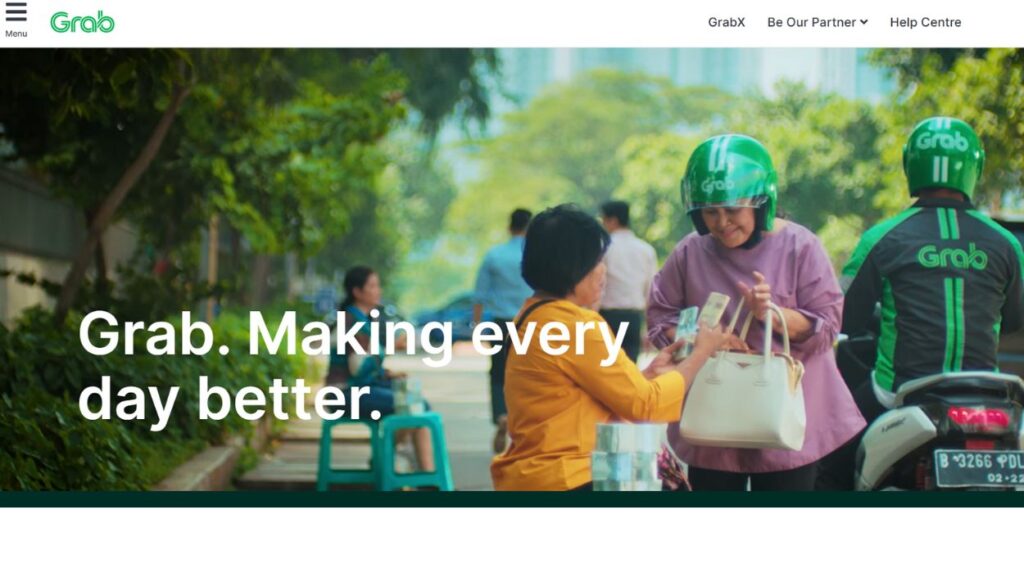This screenshot has height=573, width=1024.
Task: Click the dark green bar below banner
Action: [x=512, y=499]
